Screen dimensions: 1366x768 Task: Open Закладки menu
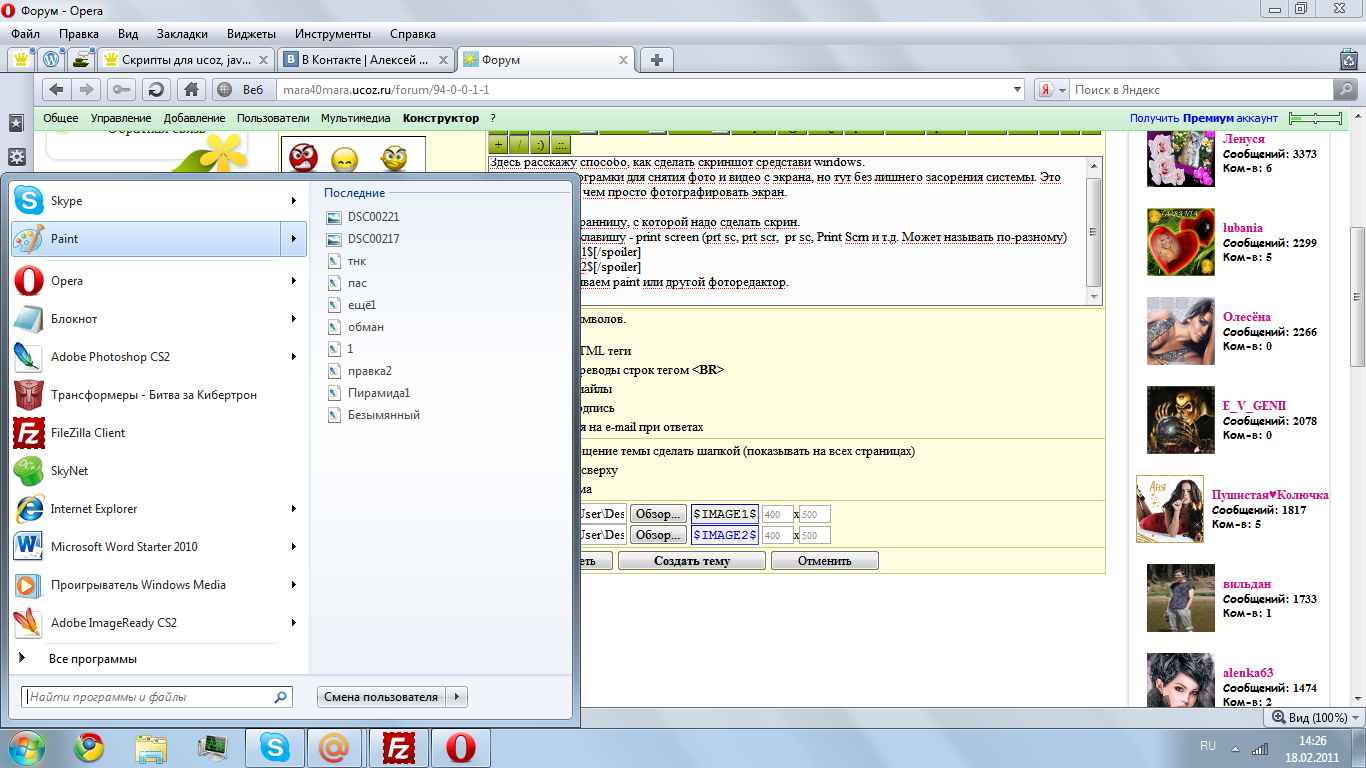click(182, 34)
